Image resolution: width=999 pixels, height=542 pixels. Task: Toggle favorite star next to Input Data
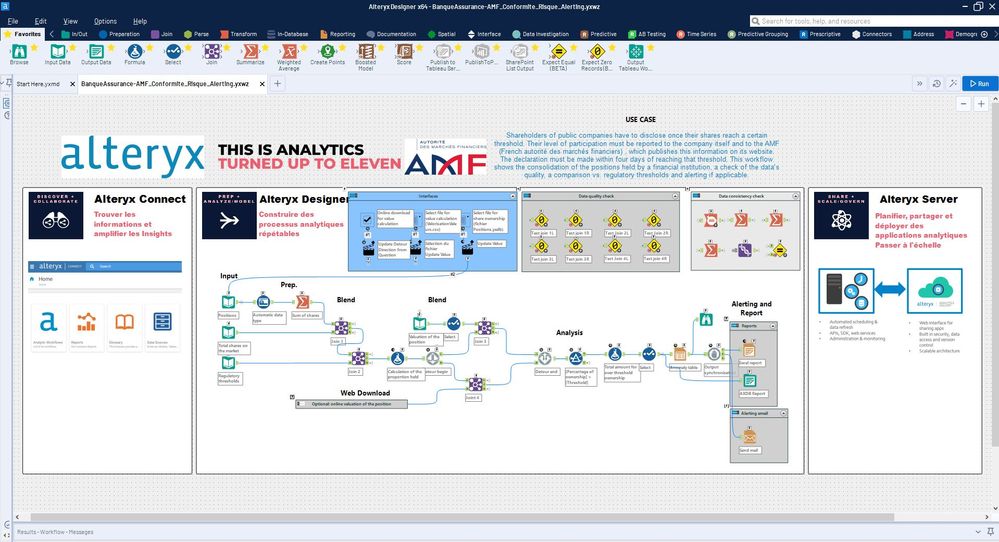(73, 48)
